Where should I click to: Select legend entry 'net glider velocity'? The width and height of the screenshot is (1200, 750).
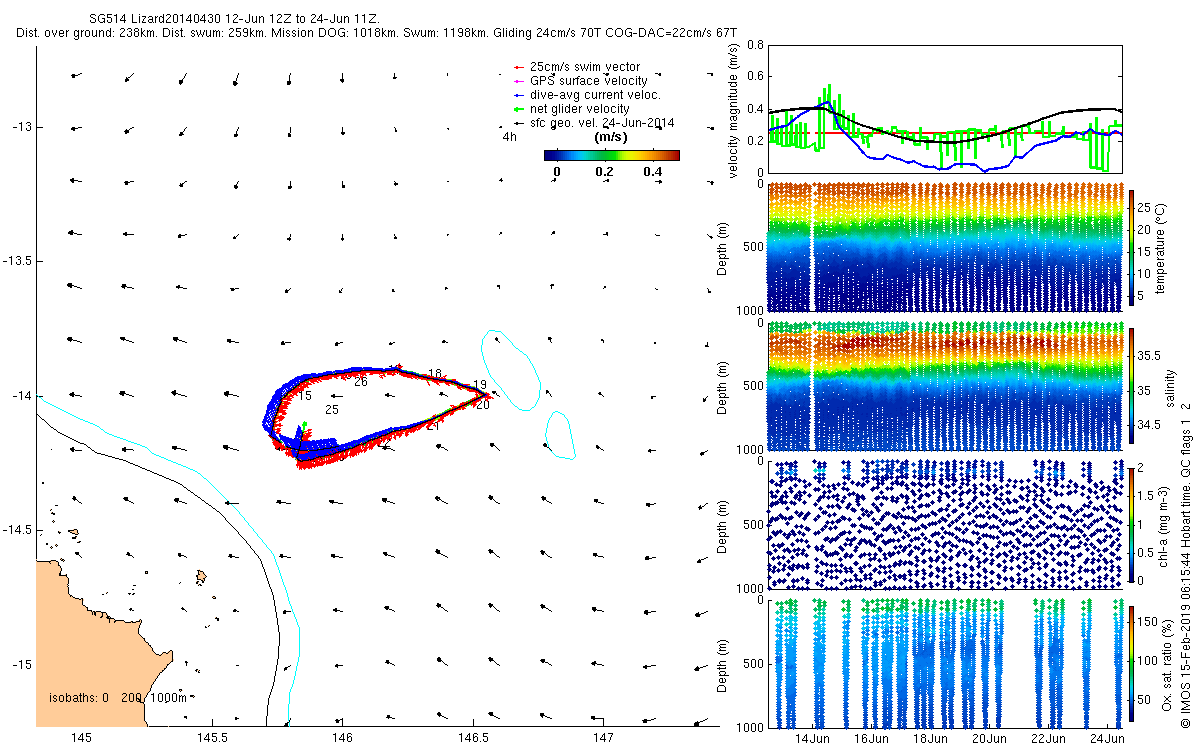(x=580, y=109)
